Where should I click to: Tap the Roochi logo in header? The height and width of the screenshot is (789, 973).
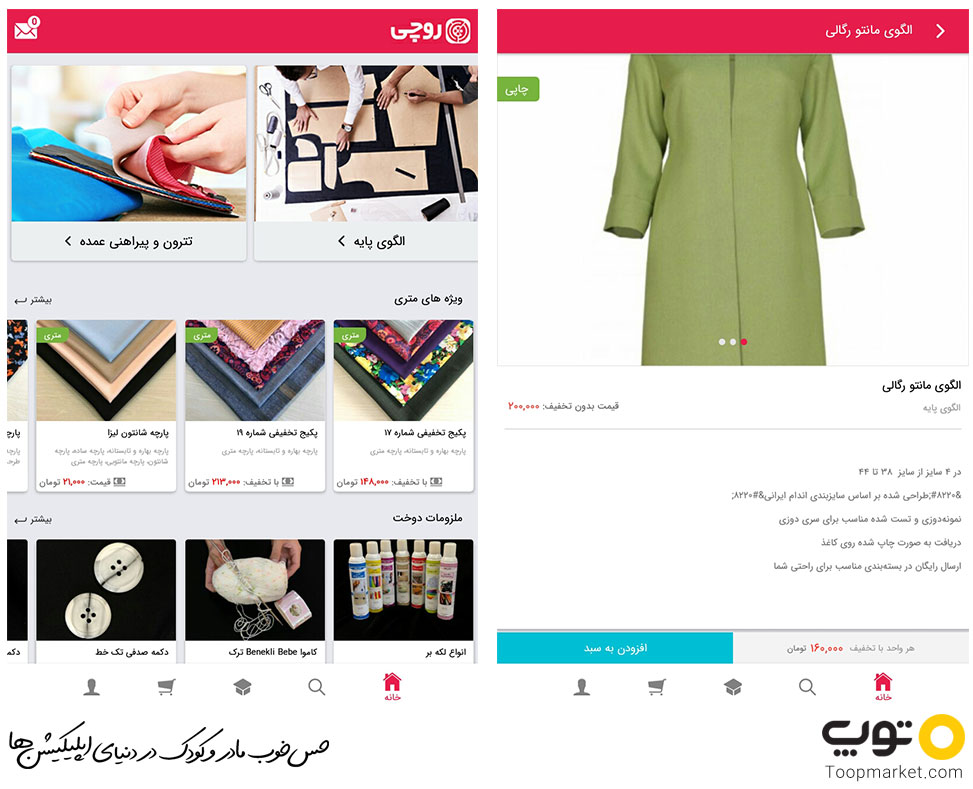[430, 30]
